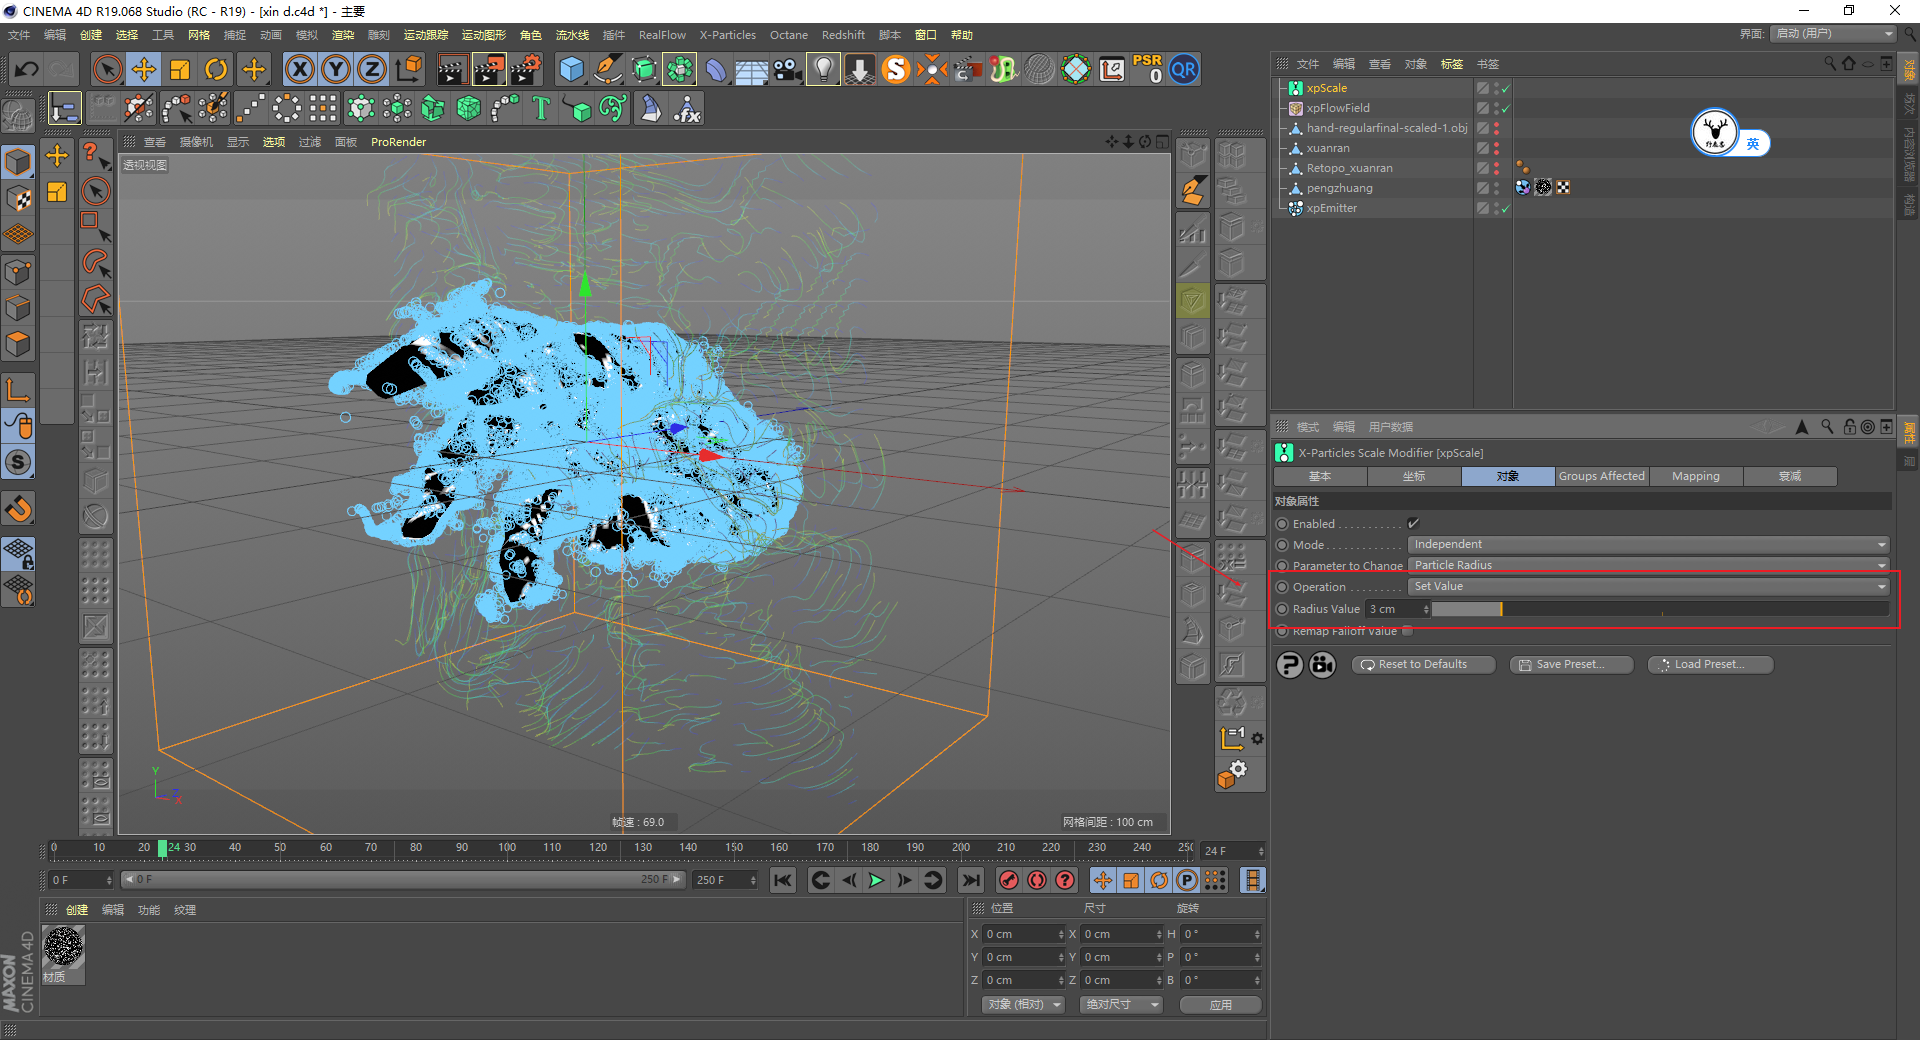Image resolution: width=1920 pixels, height=1040 pixels.
Task: Click the PSR 0 reset icon
Action: pyautogui.click(x=1148, y=69)
